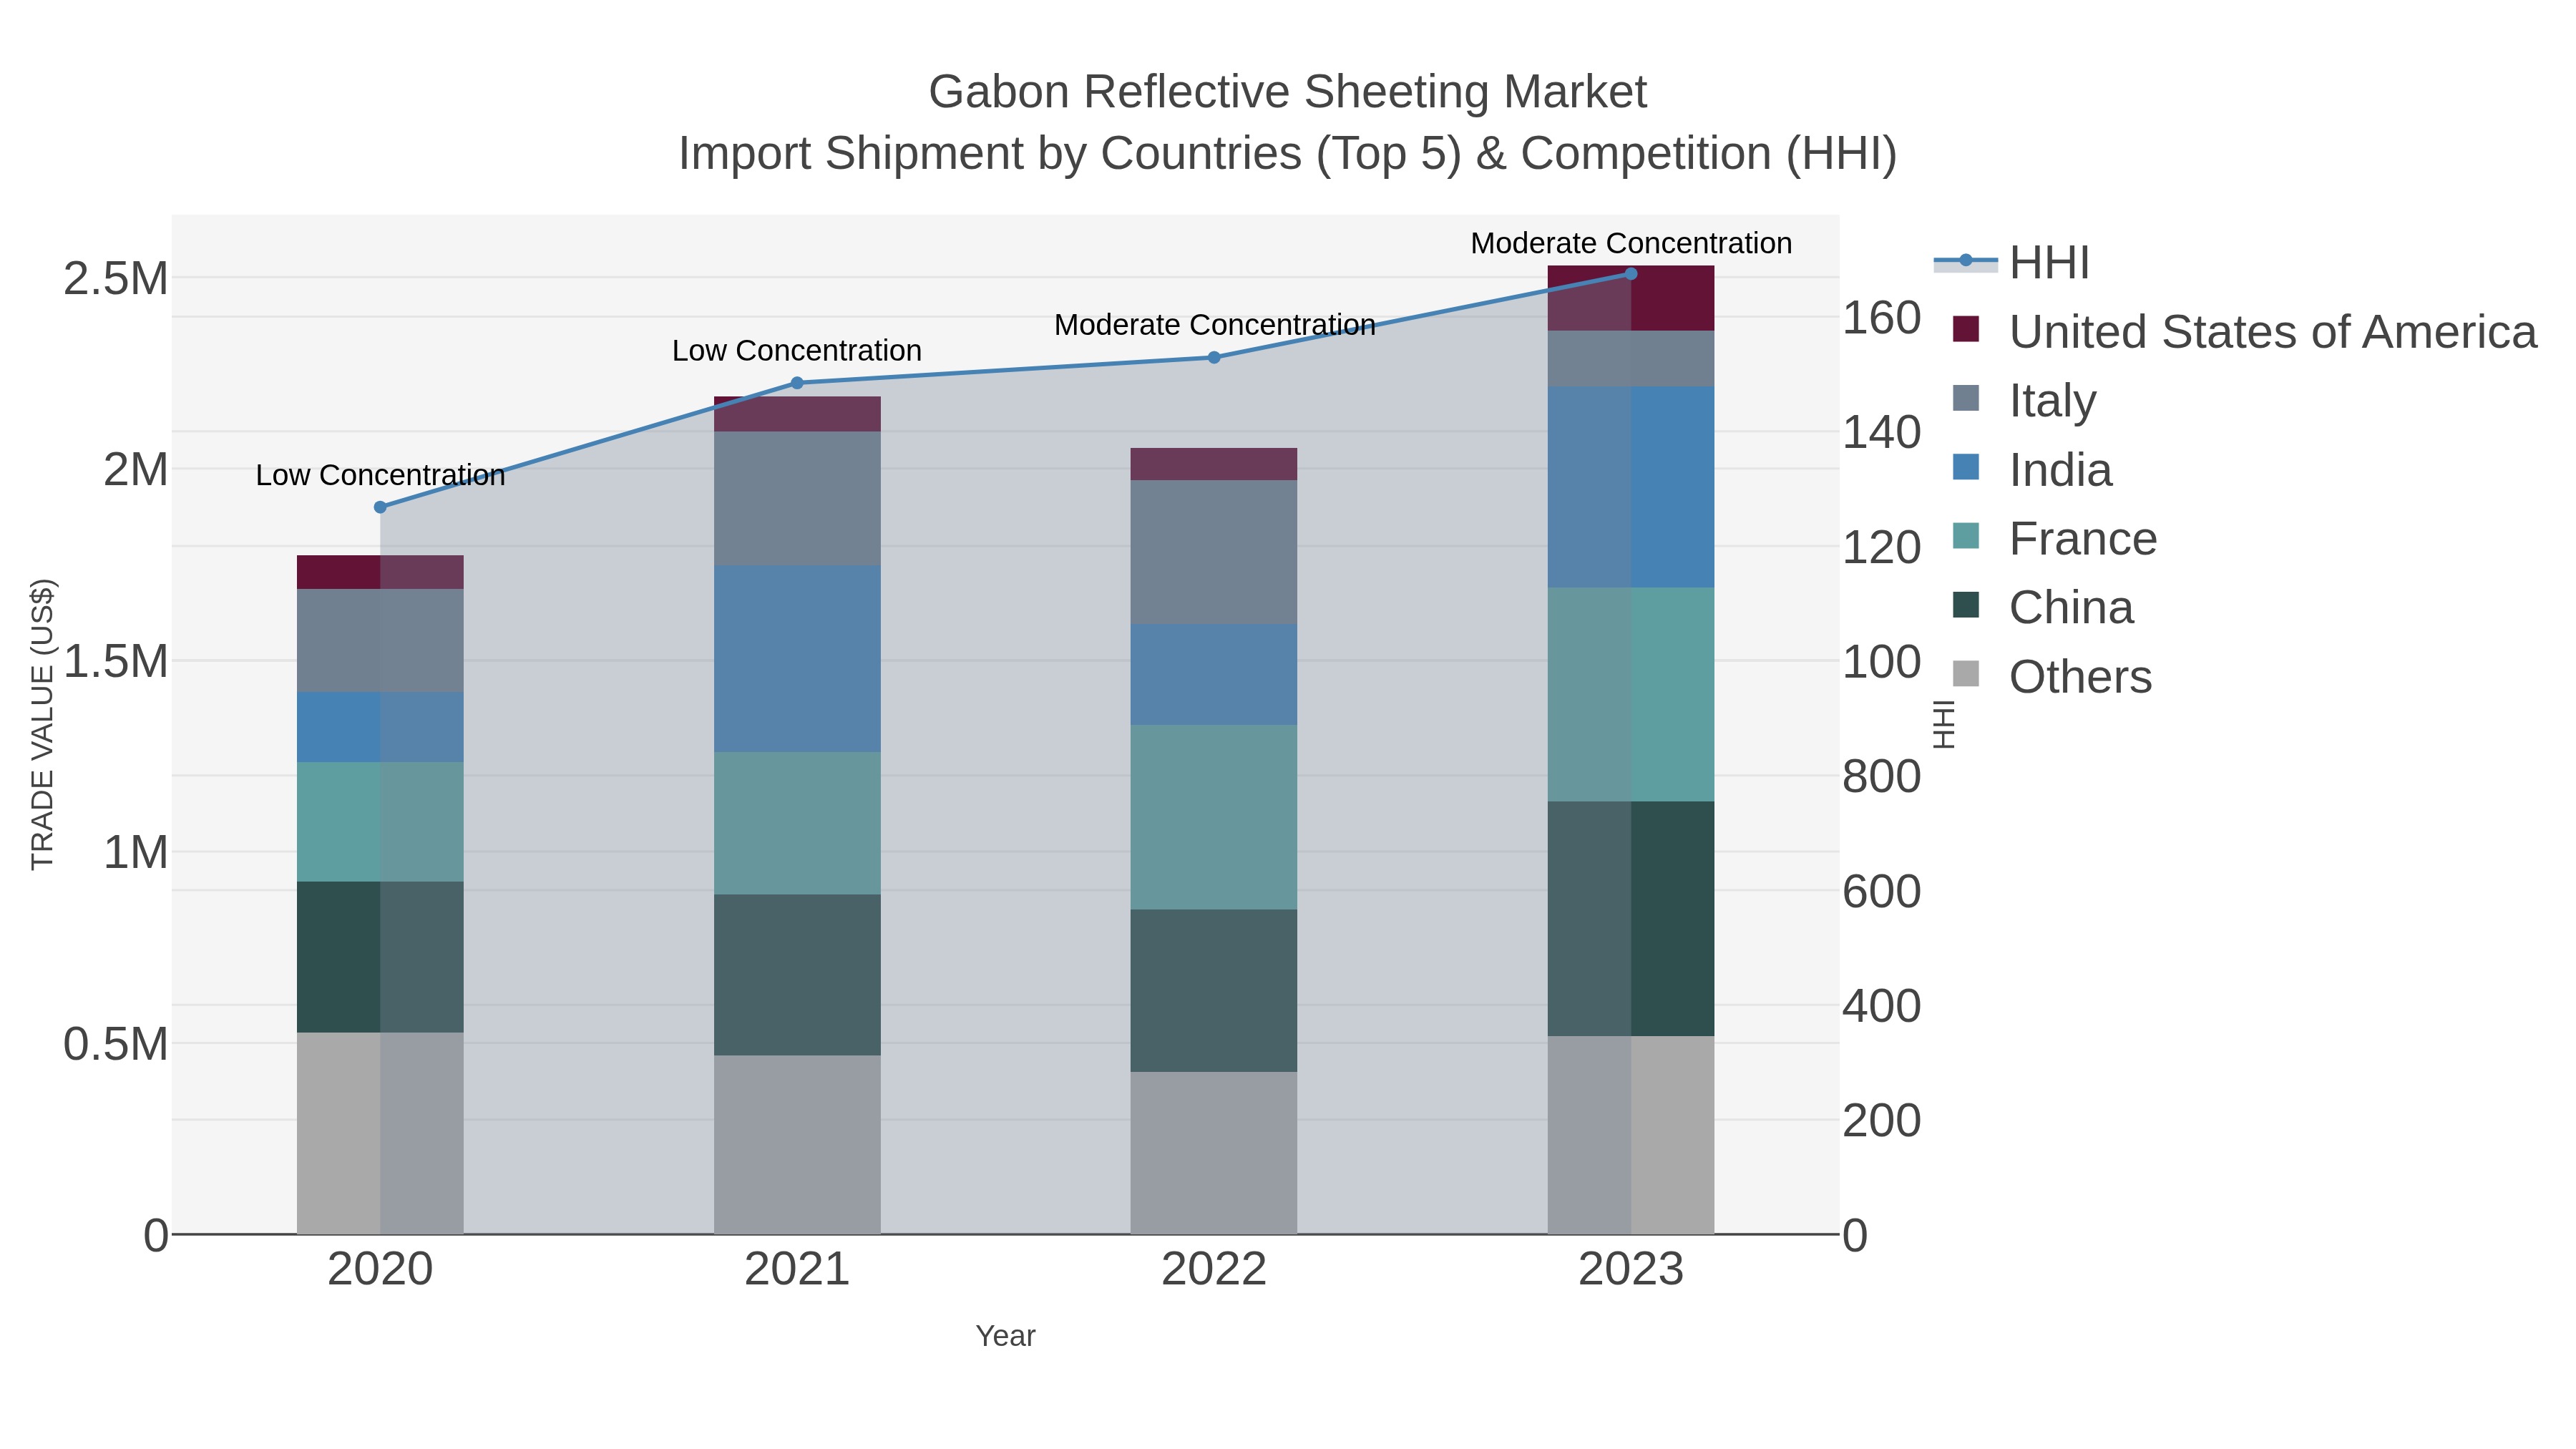Click the 2023 France bar segment

point(1631,695)
